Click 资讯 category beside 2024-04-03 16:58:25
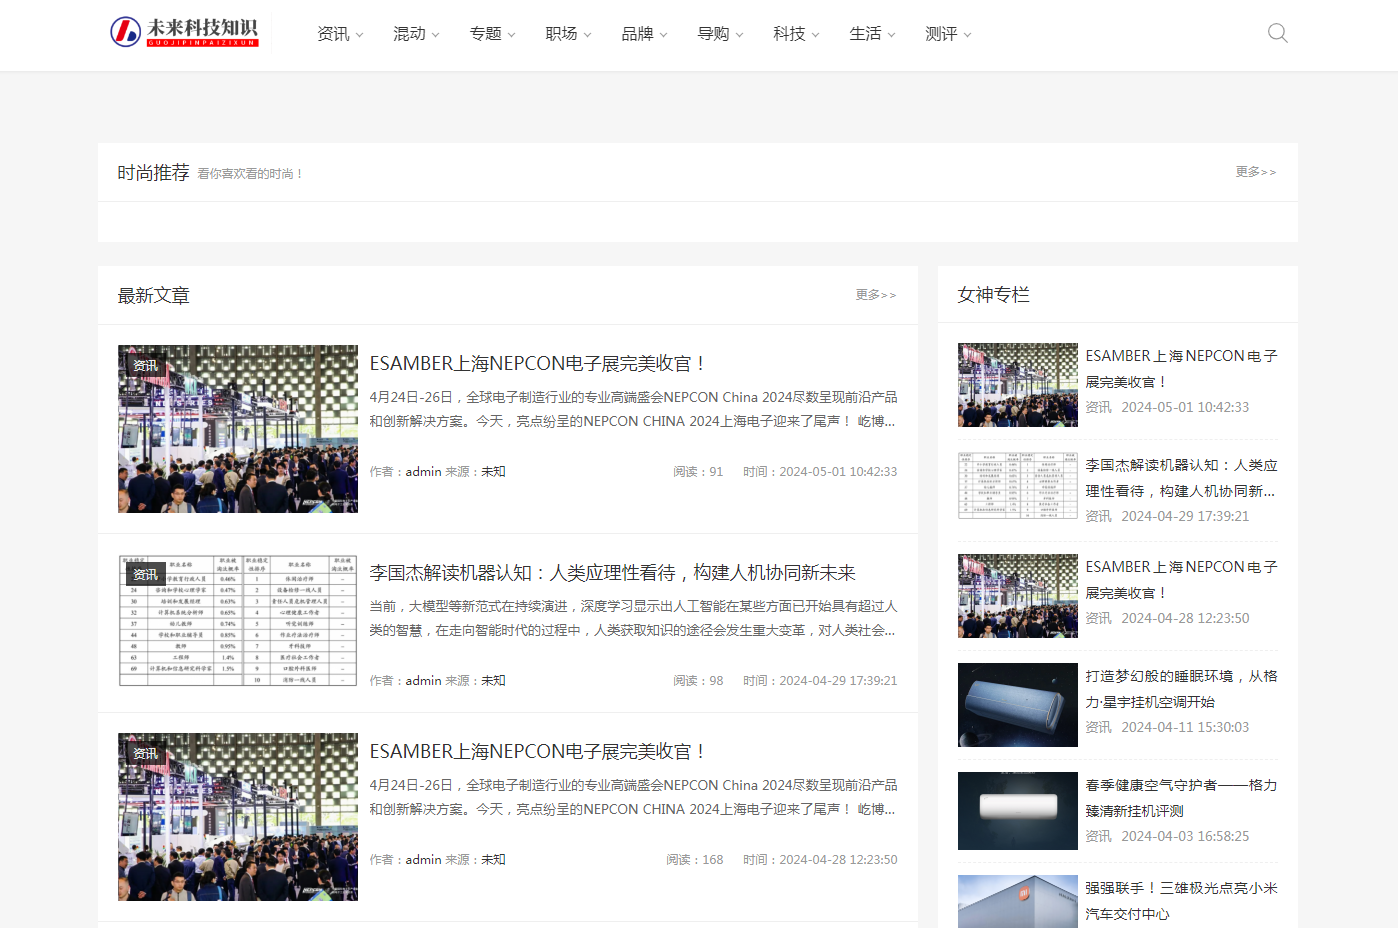This screenshot has height=928, width=1398. [1098, 837]
